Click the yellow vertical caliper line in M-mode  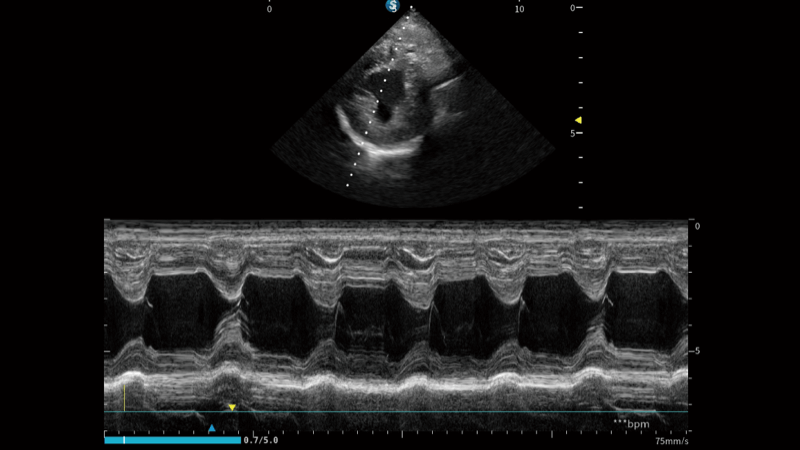[124, 396]
